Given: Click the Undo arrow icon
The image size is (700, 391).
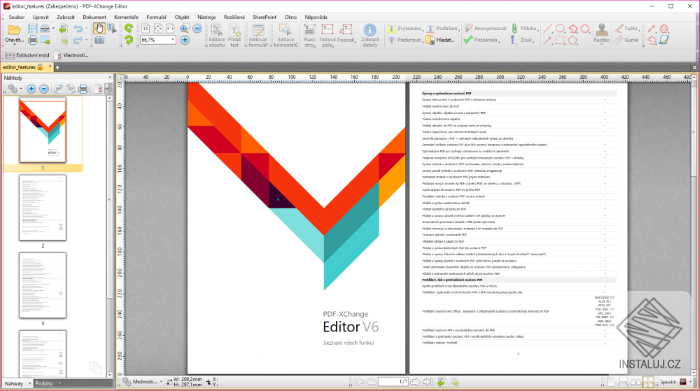Looking at the screenshot, I should [78, 29].
